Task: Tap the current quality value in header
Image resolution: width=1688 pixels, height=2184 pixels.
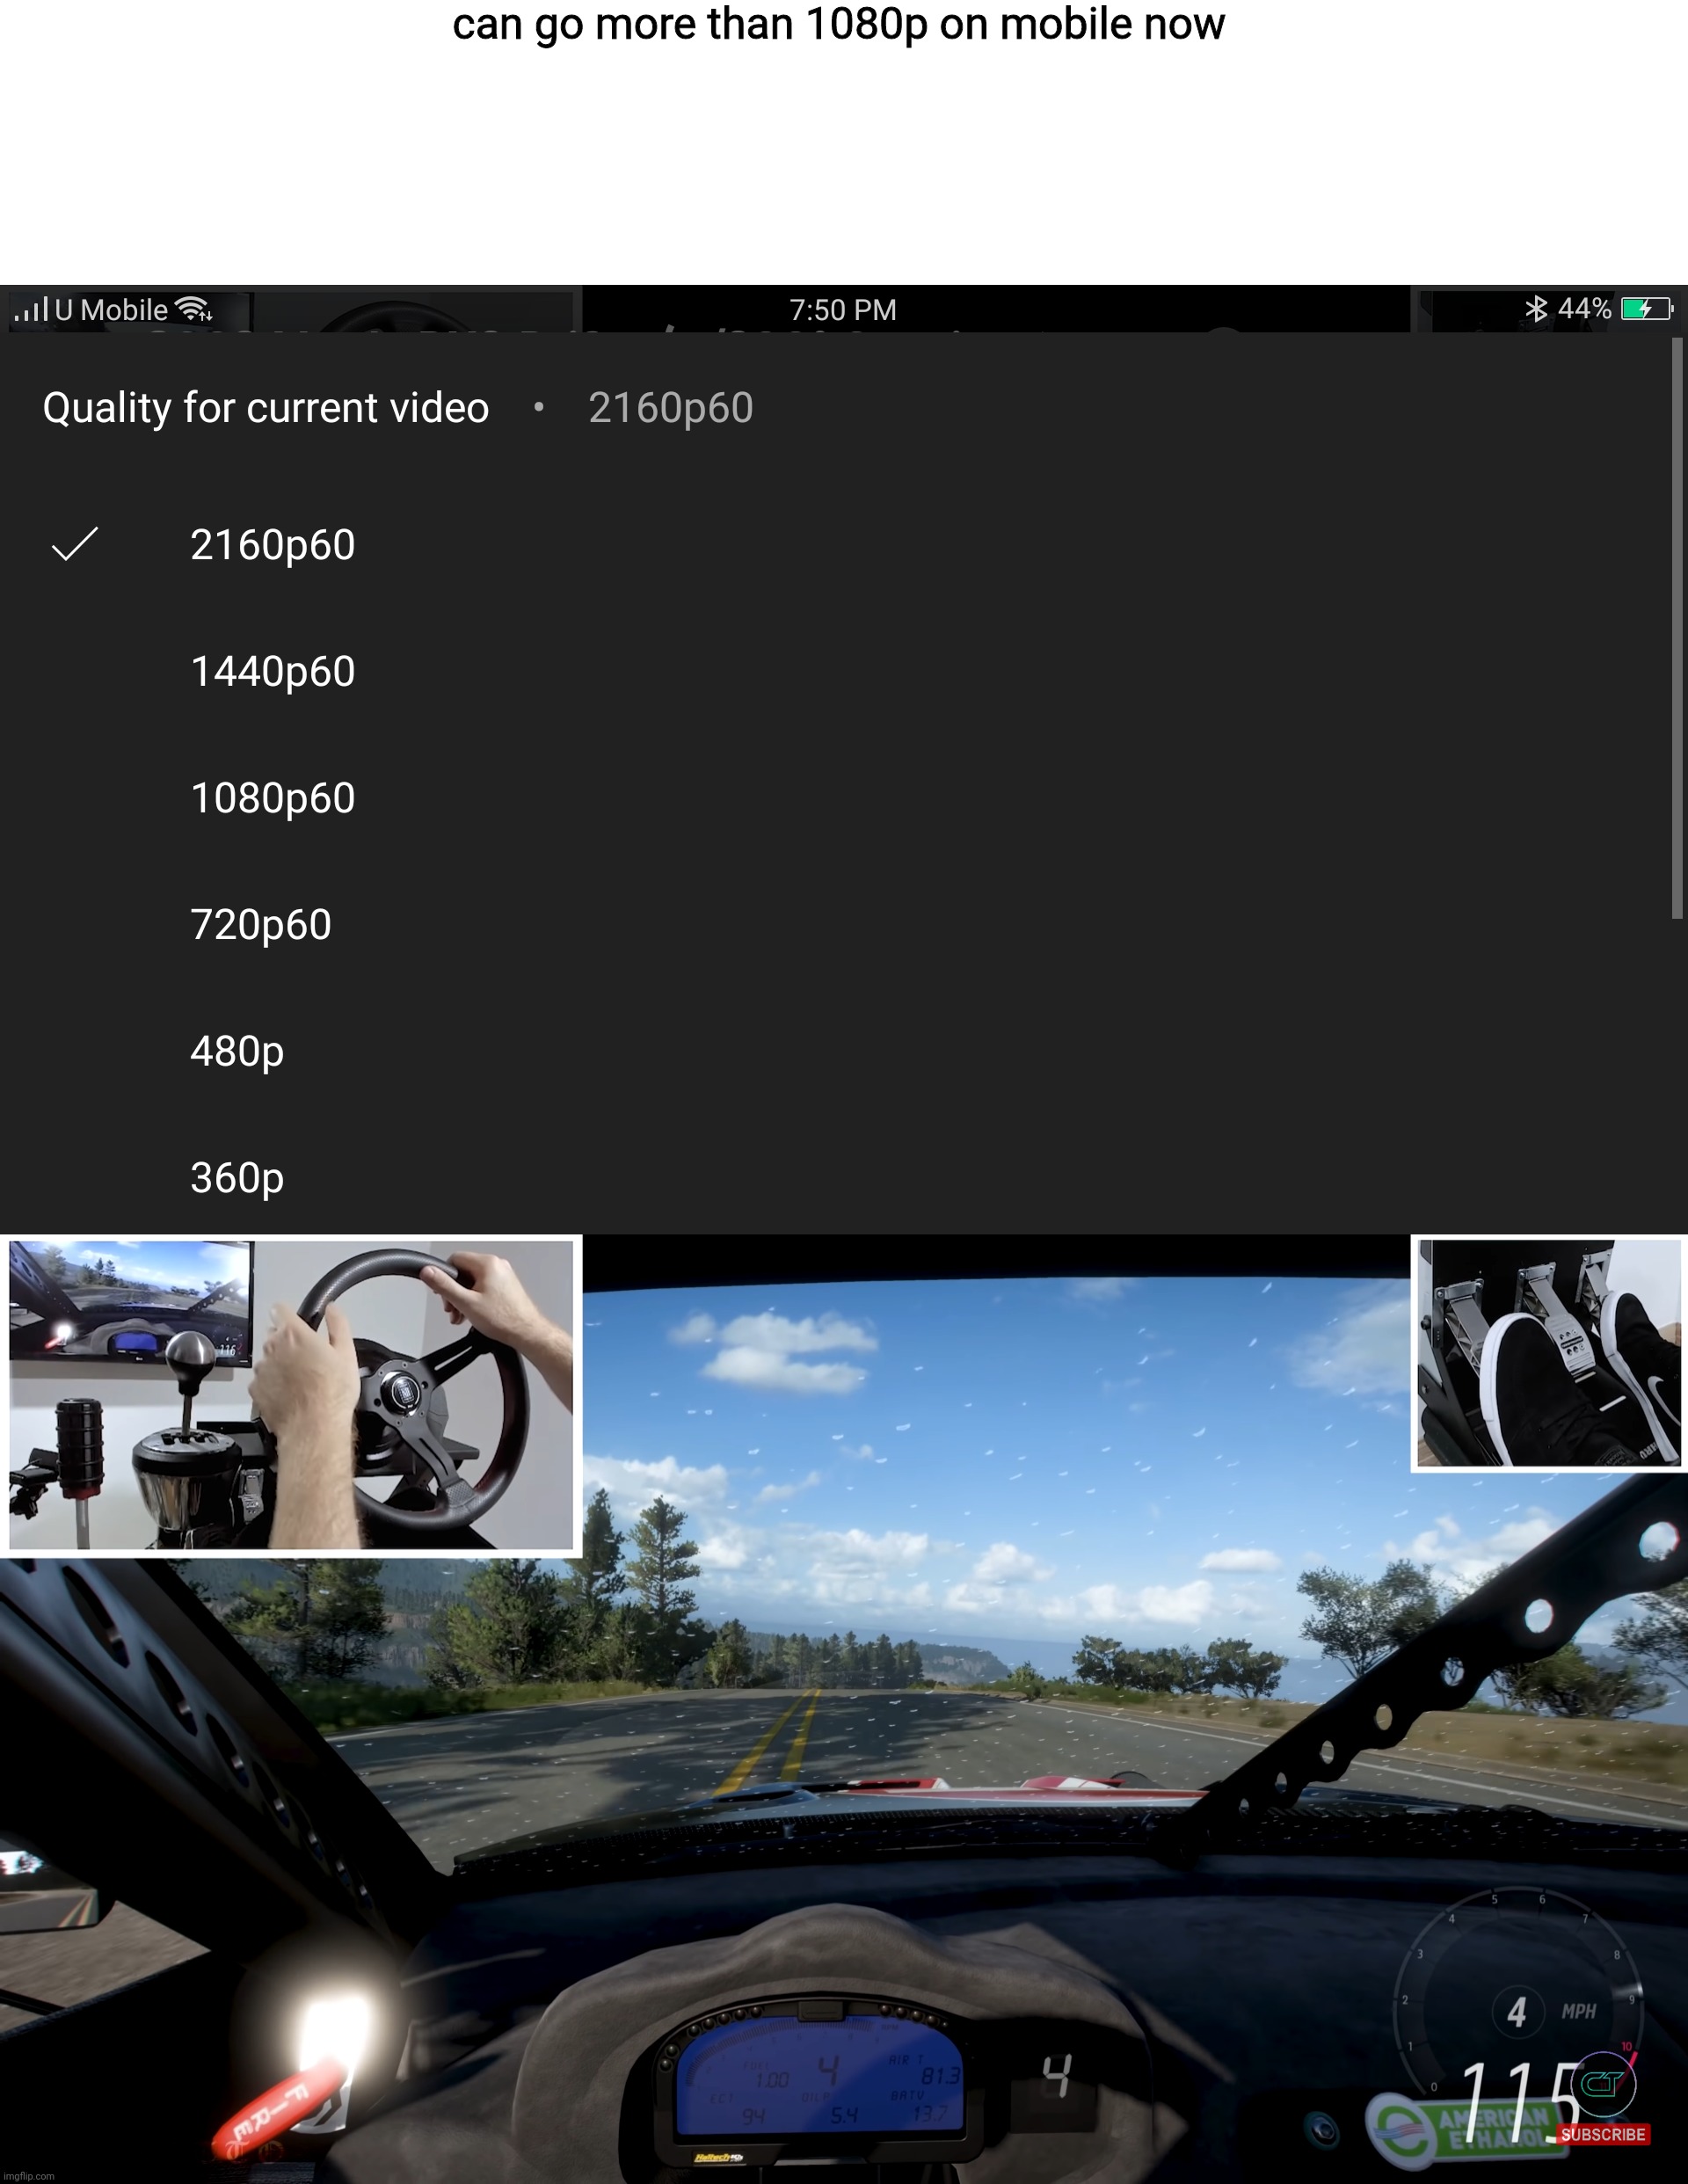Action: [670, 408]
